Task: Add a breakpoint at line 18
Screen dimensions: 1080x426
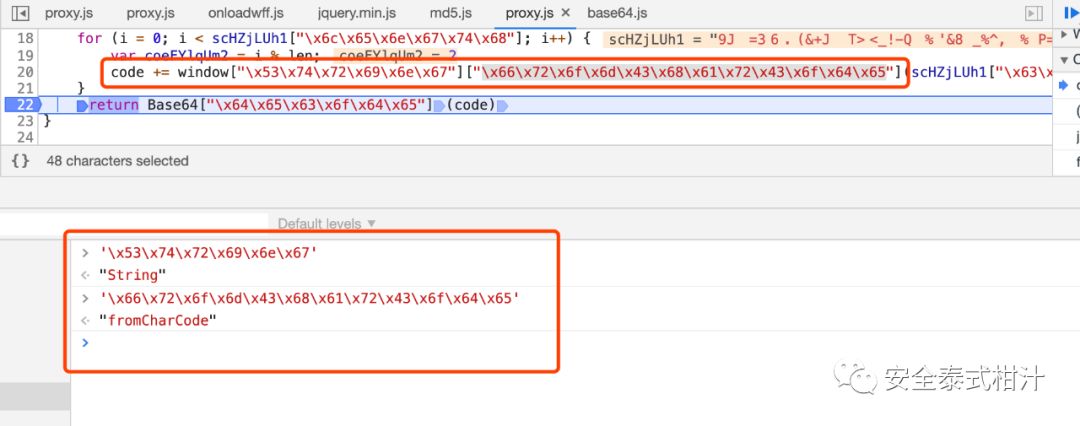Action: coord(25,38)
